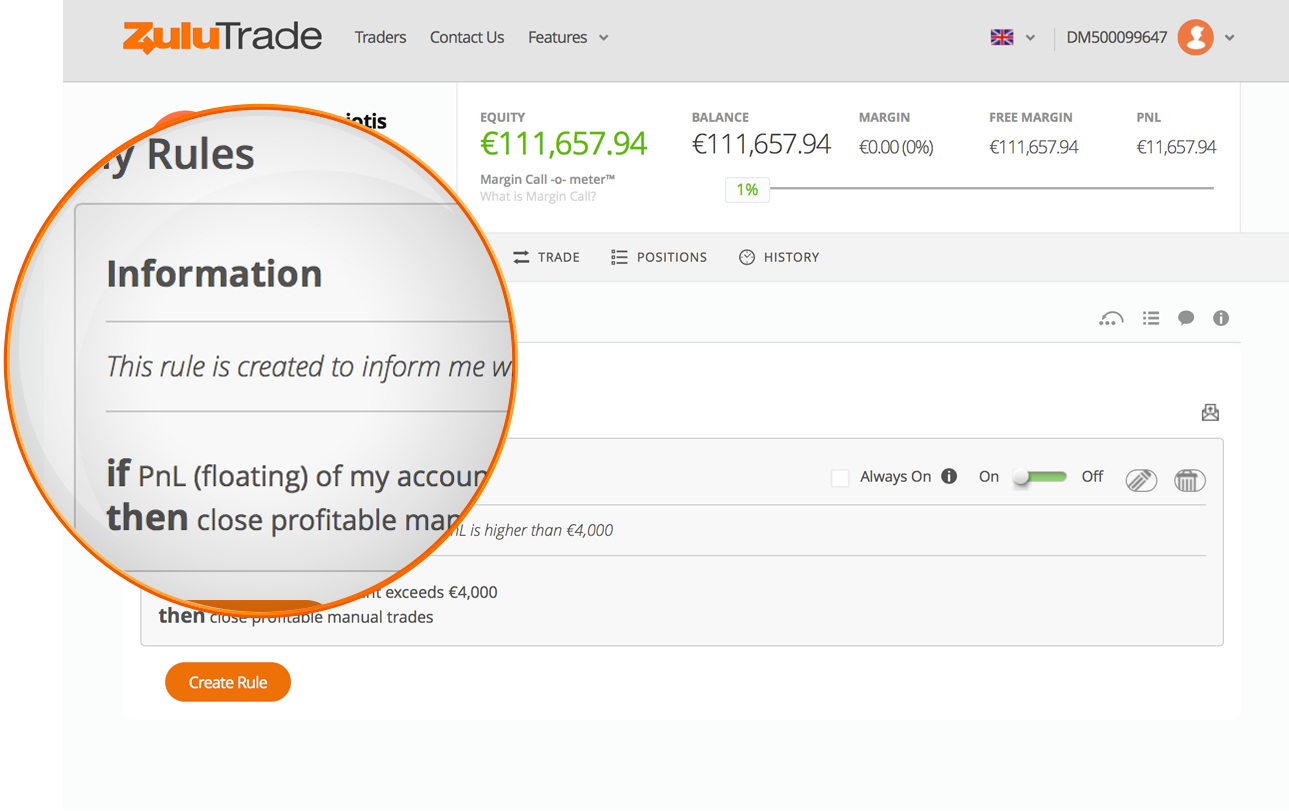Click the 1% Margin Call meter marker
The image size is (1289, 811).
(747, 189)
